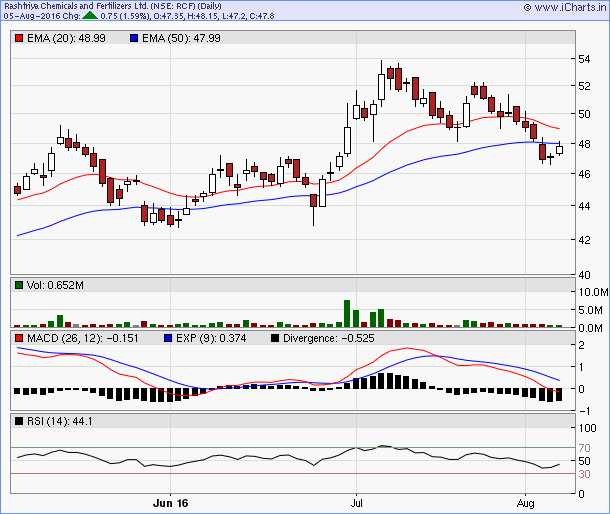Click the Divergence: -0.525 label

329,338
